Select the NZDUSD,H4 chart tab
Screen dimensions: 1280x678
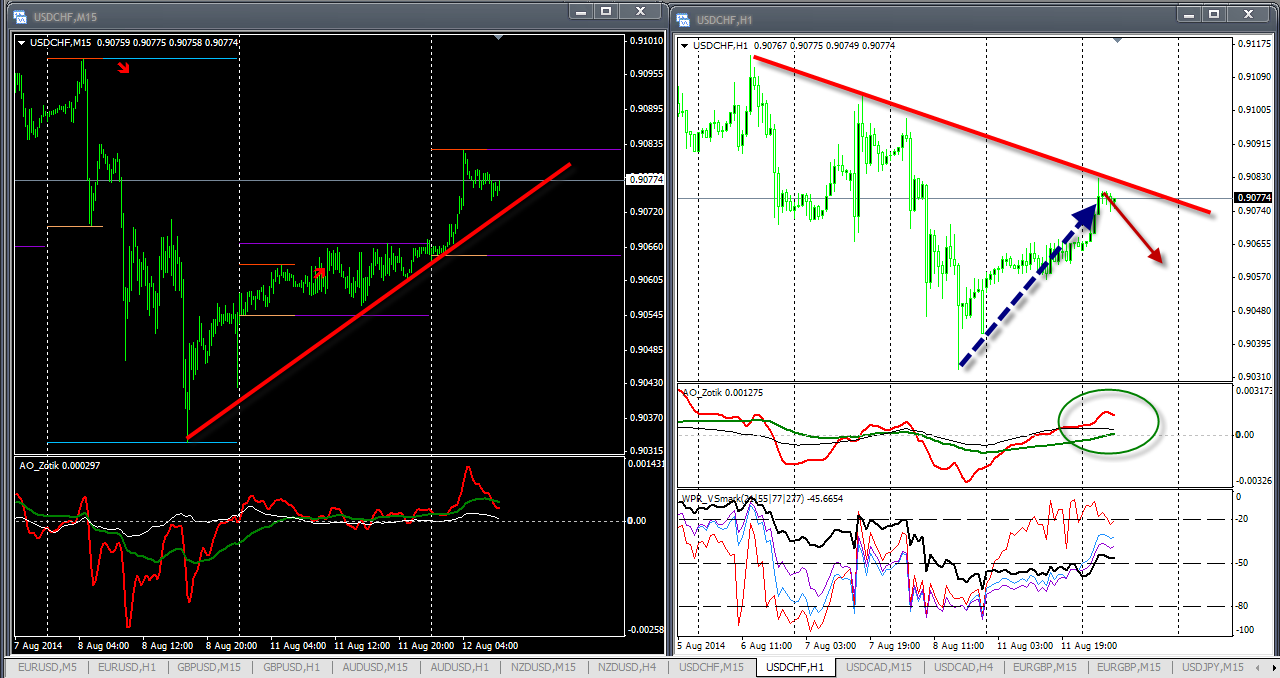tap(628, 667)
